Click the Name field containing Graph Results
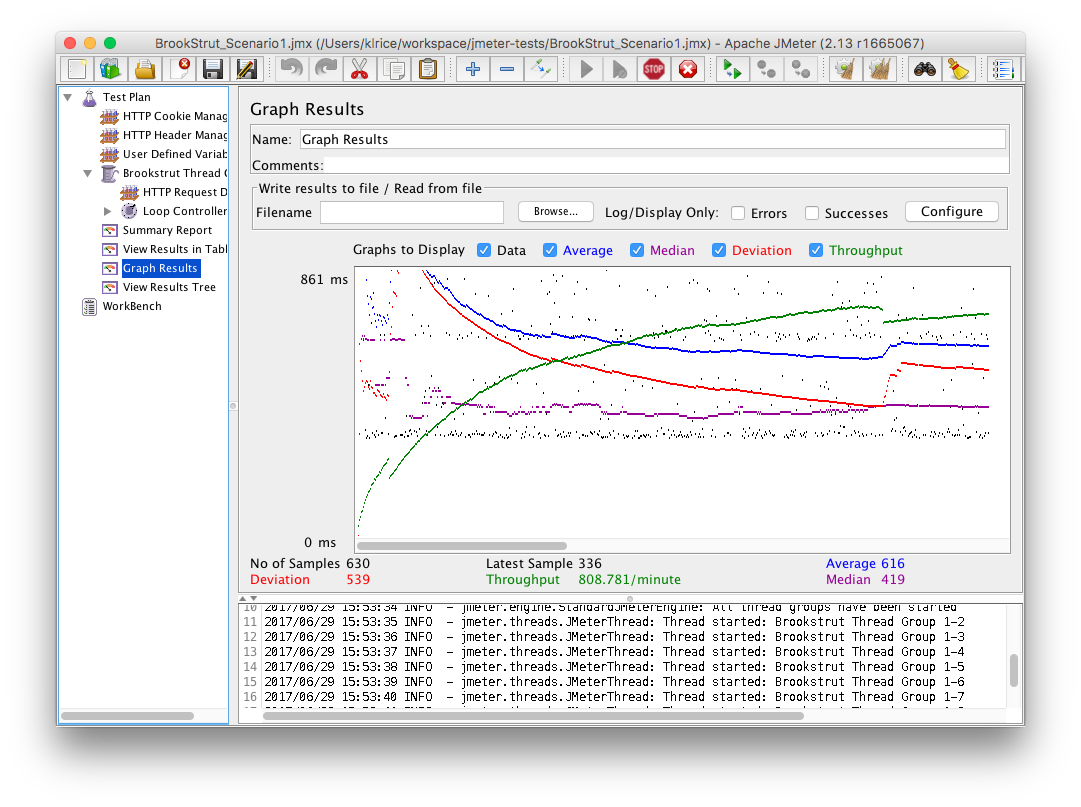1081x807 pixels. pyautogui.click(x=653, y=139)
